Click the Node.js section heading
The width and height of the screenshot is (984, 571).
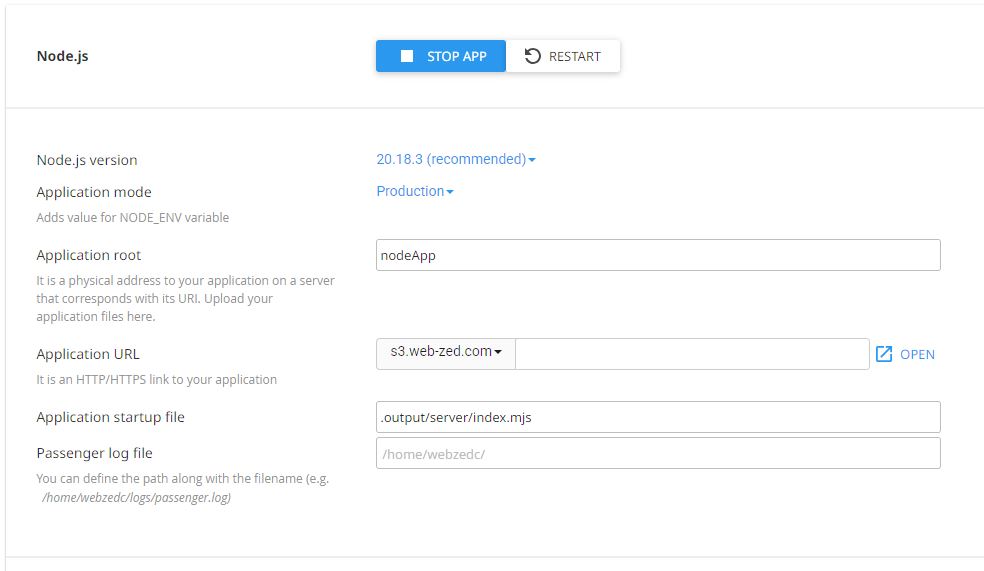pyautogui.click(x=62, y=56)
